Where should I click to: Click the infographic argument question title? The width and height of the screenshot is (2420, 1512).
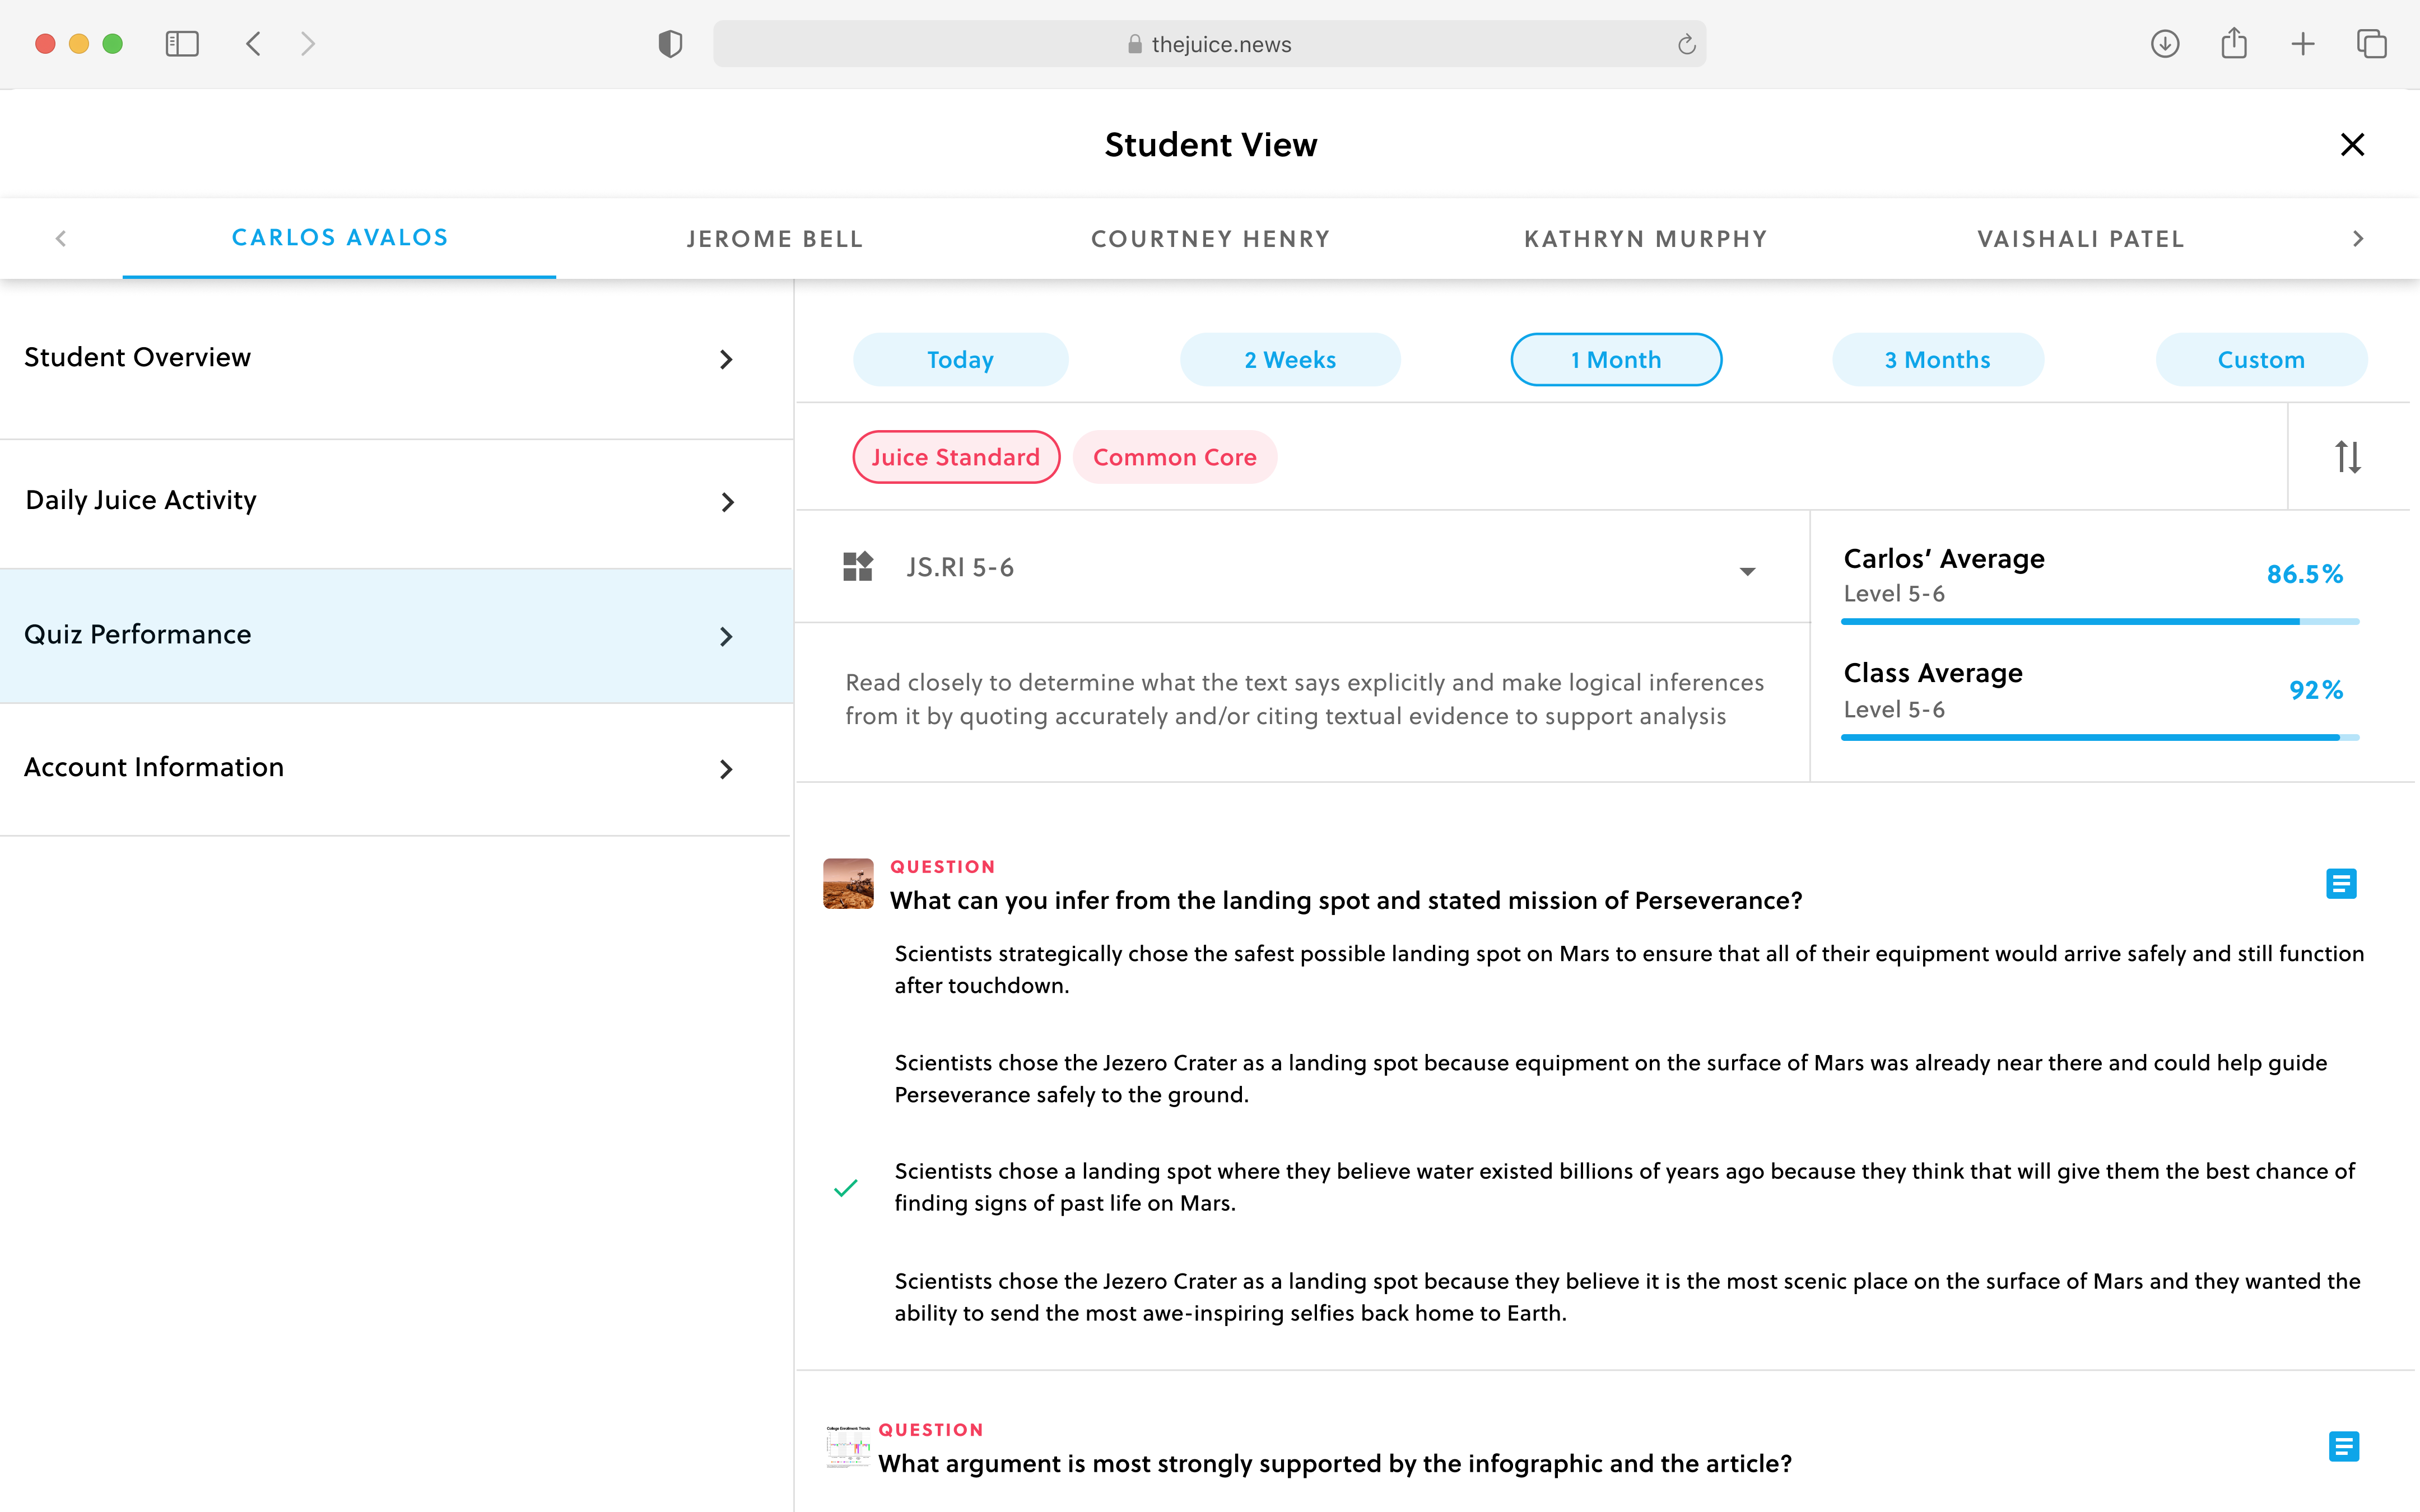[1335, 1463]
